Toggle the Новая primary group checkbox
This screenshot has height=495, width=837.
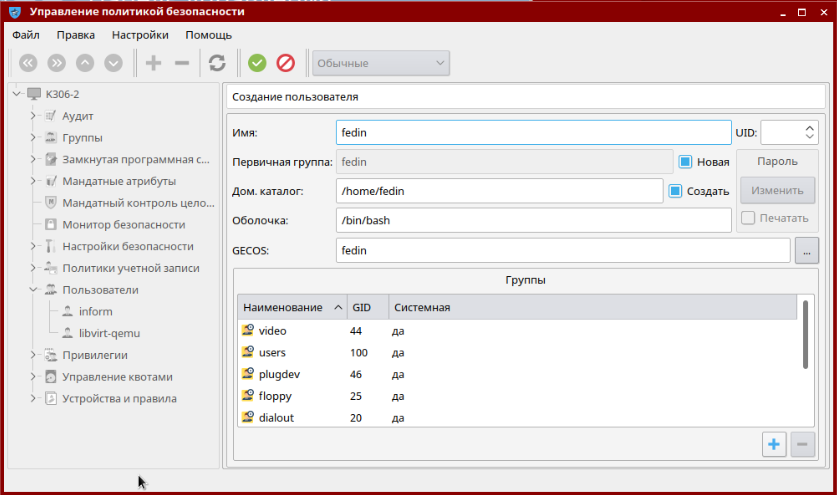(x=685, y=162)
